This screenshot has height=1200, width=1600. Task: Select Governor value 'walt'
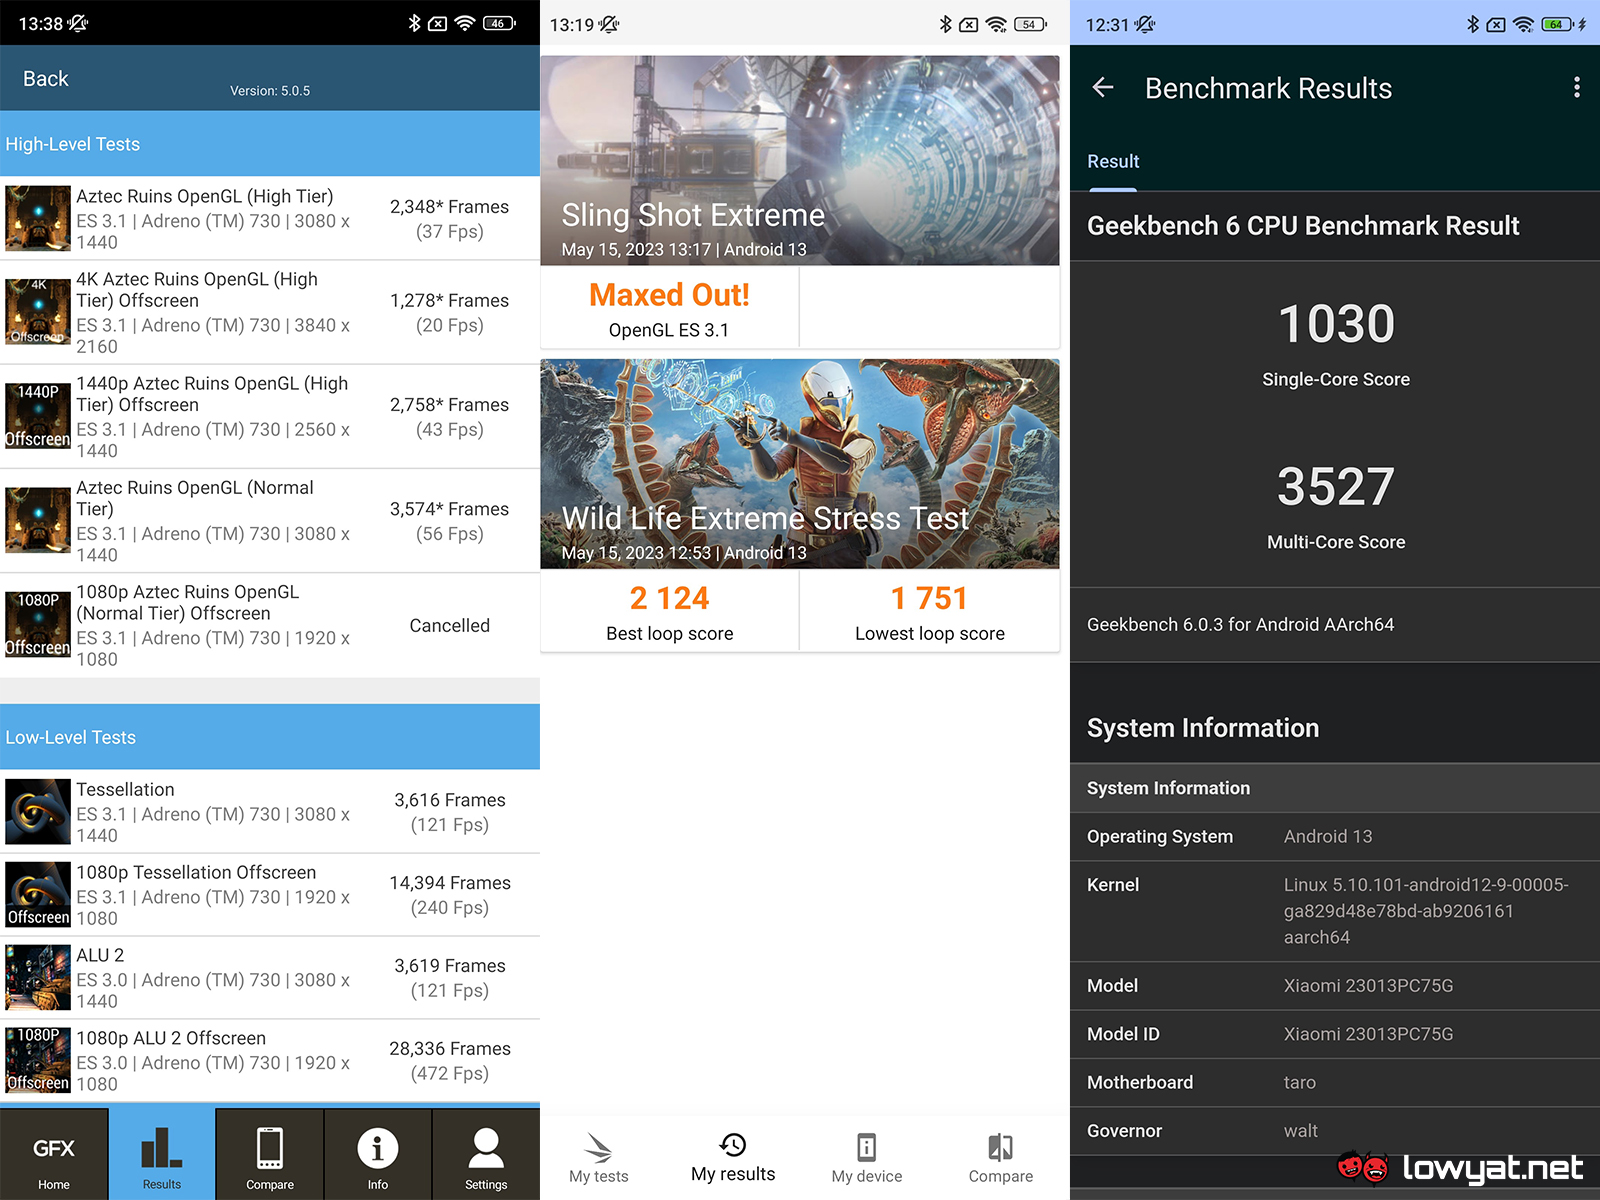pyautogui.click(x=1300, y=1131)
